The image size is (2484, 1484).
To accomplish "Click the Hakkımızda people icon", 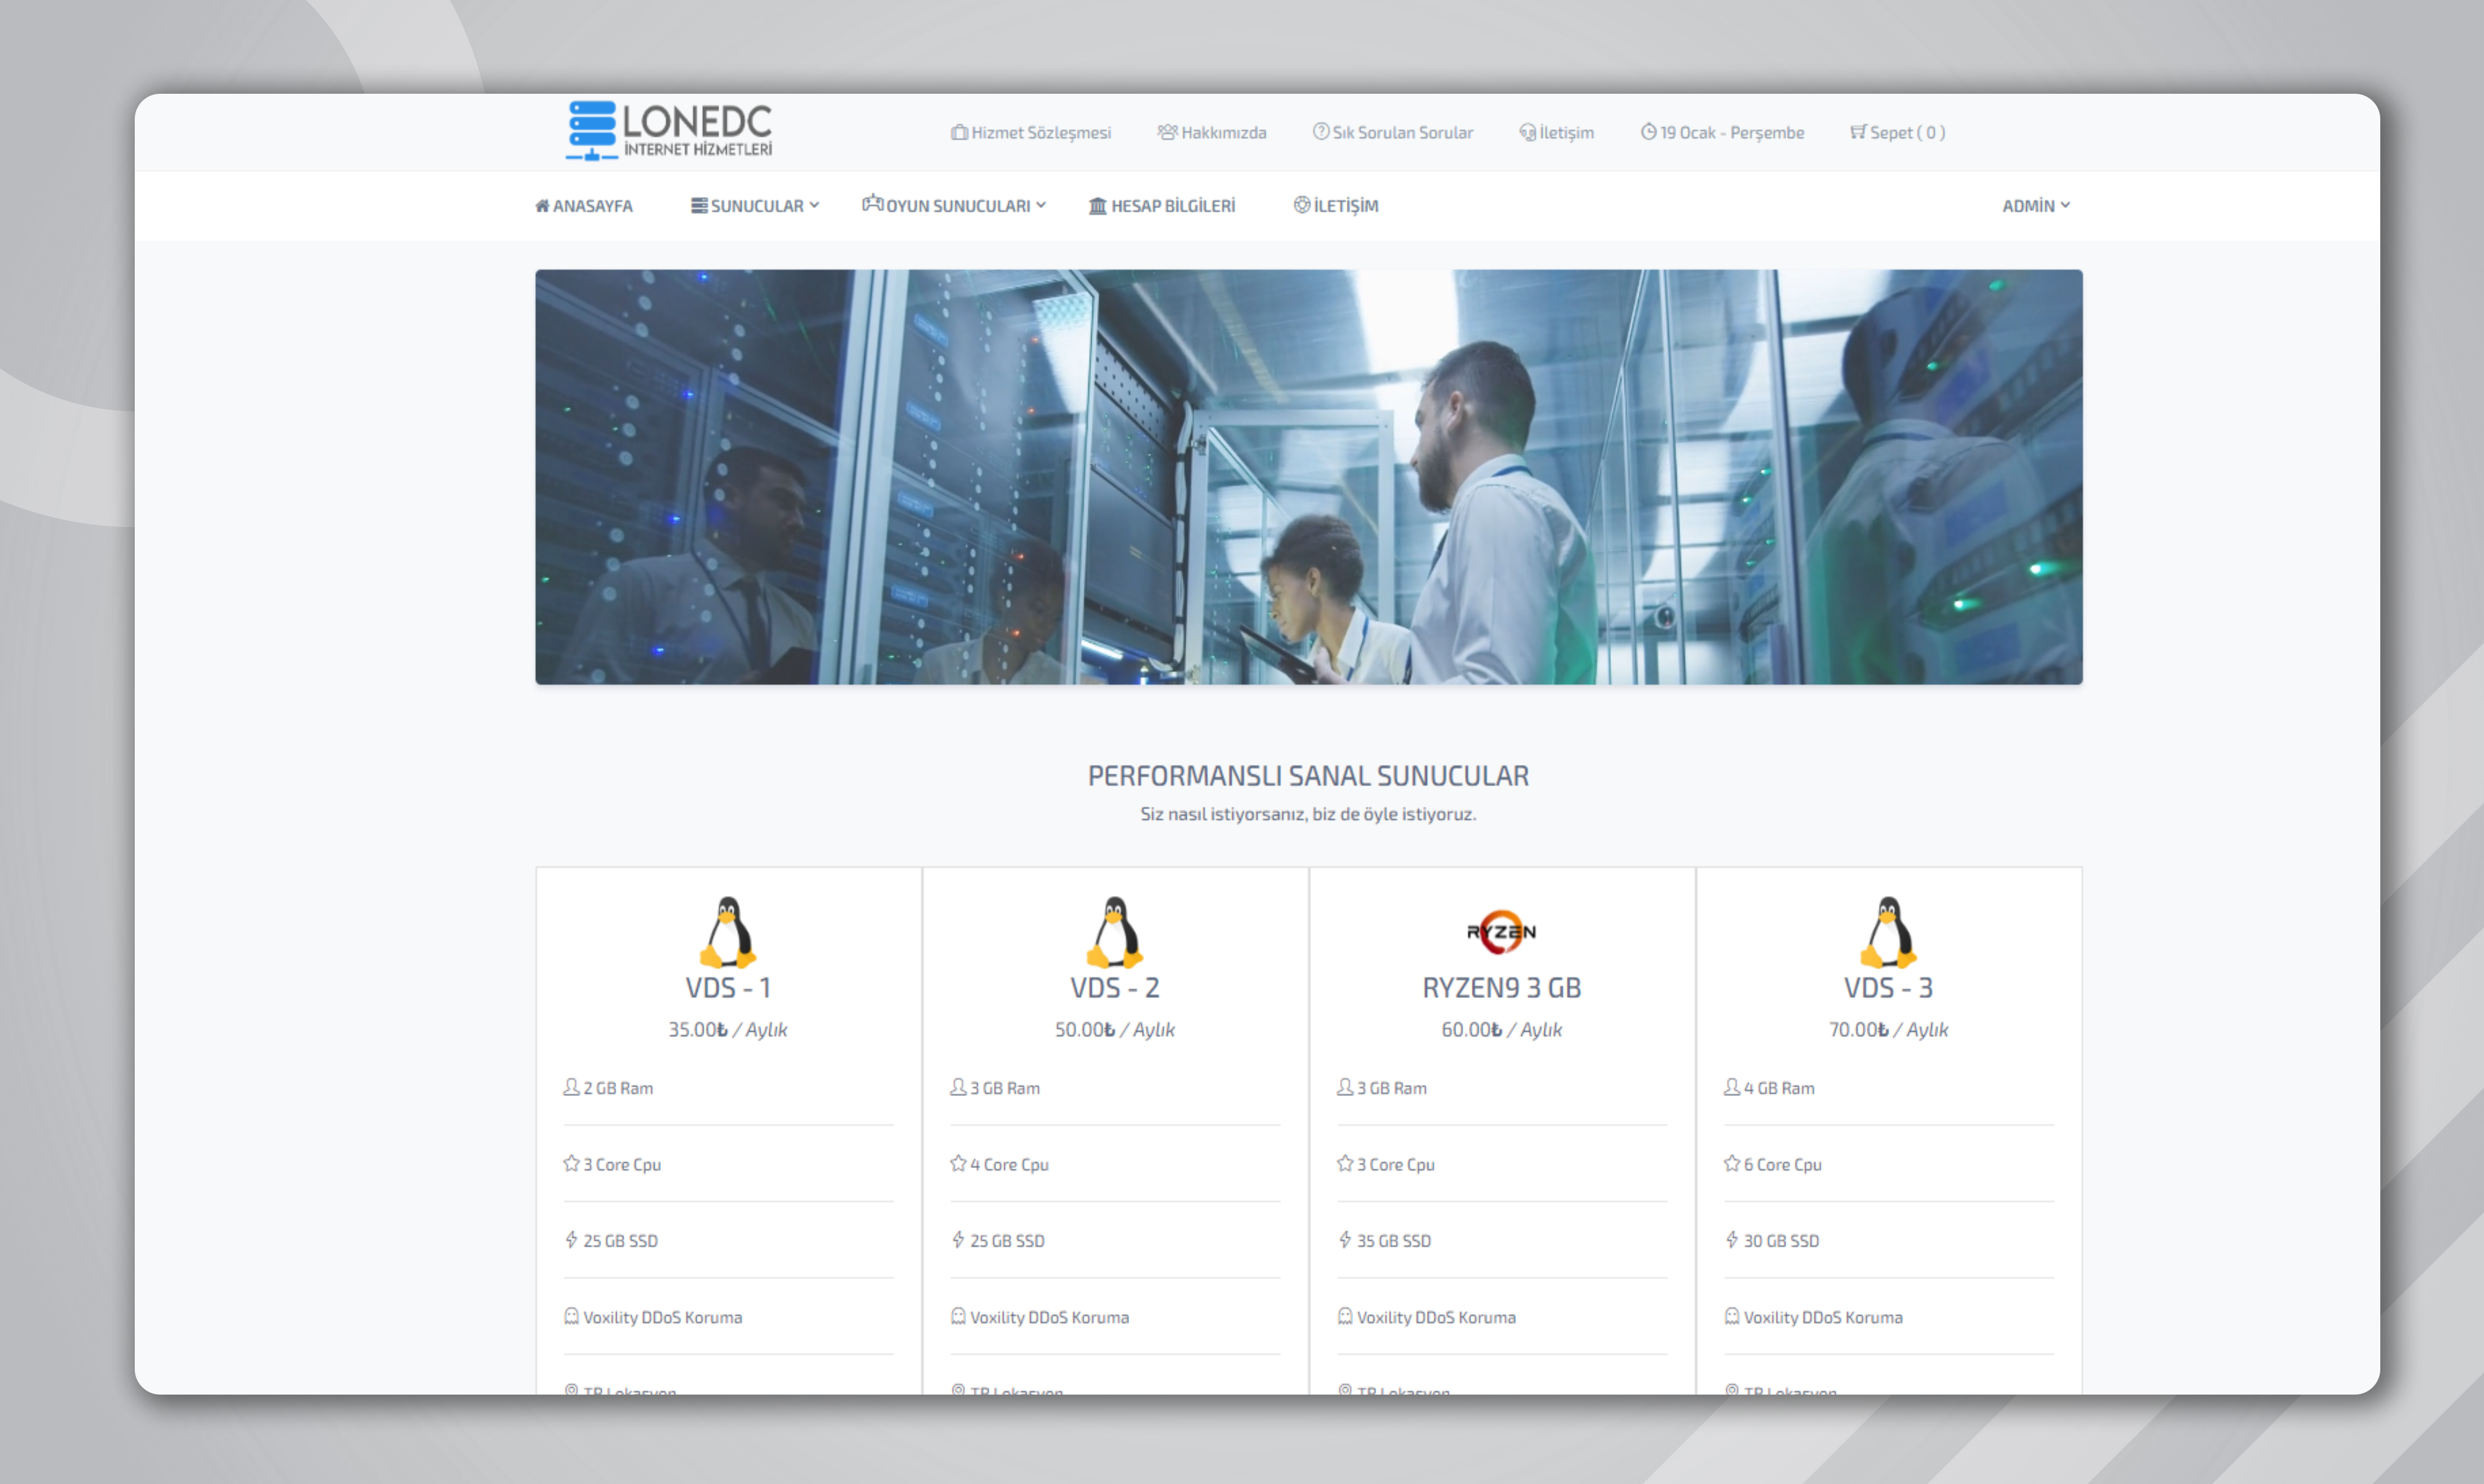I will 1167,132.
